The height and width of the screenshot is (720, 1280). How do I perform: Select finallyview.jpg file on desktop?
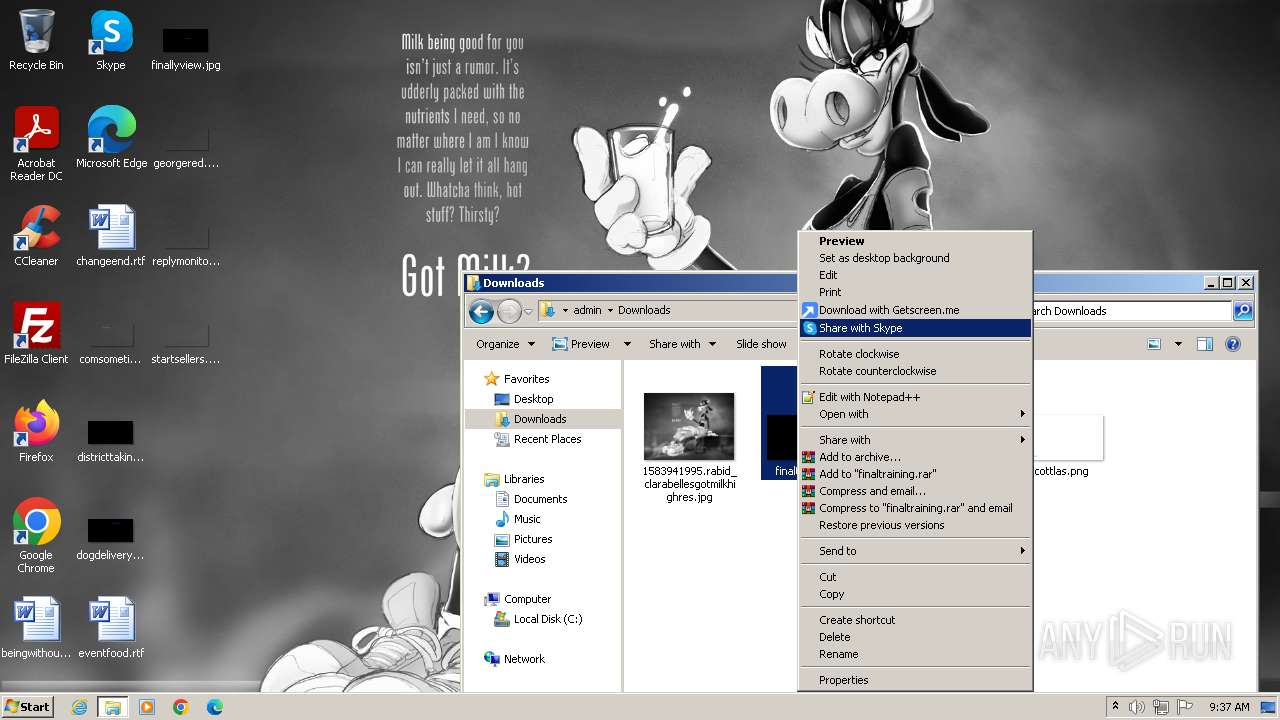pos(185,48)
